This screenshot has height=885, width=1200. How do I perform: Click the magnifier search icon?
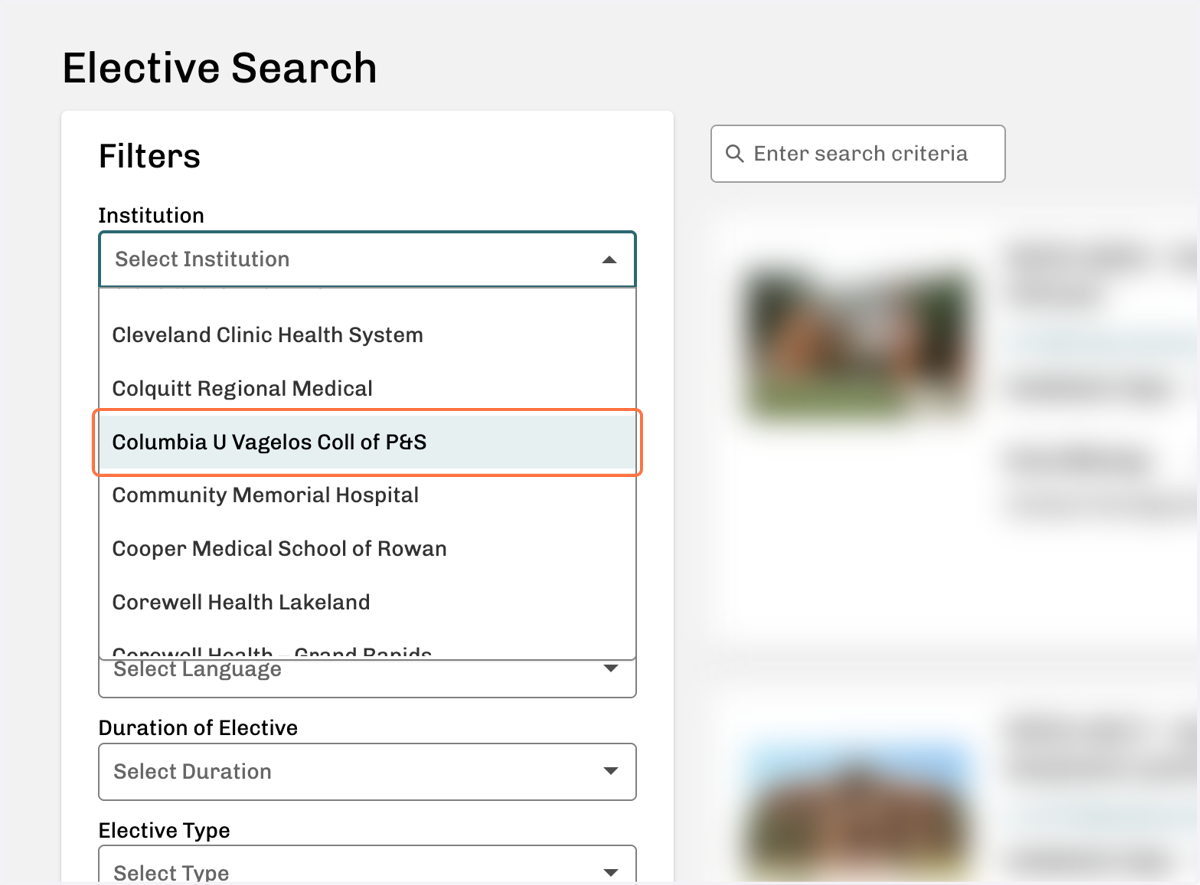[735, 154]
